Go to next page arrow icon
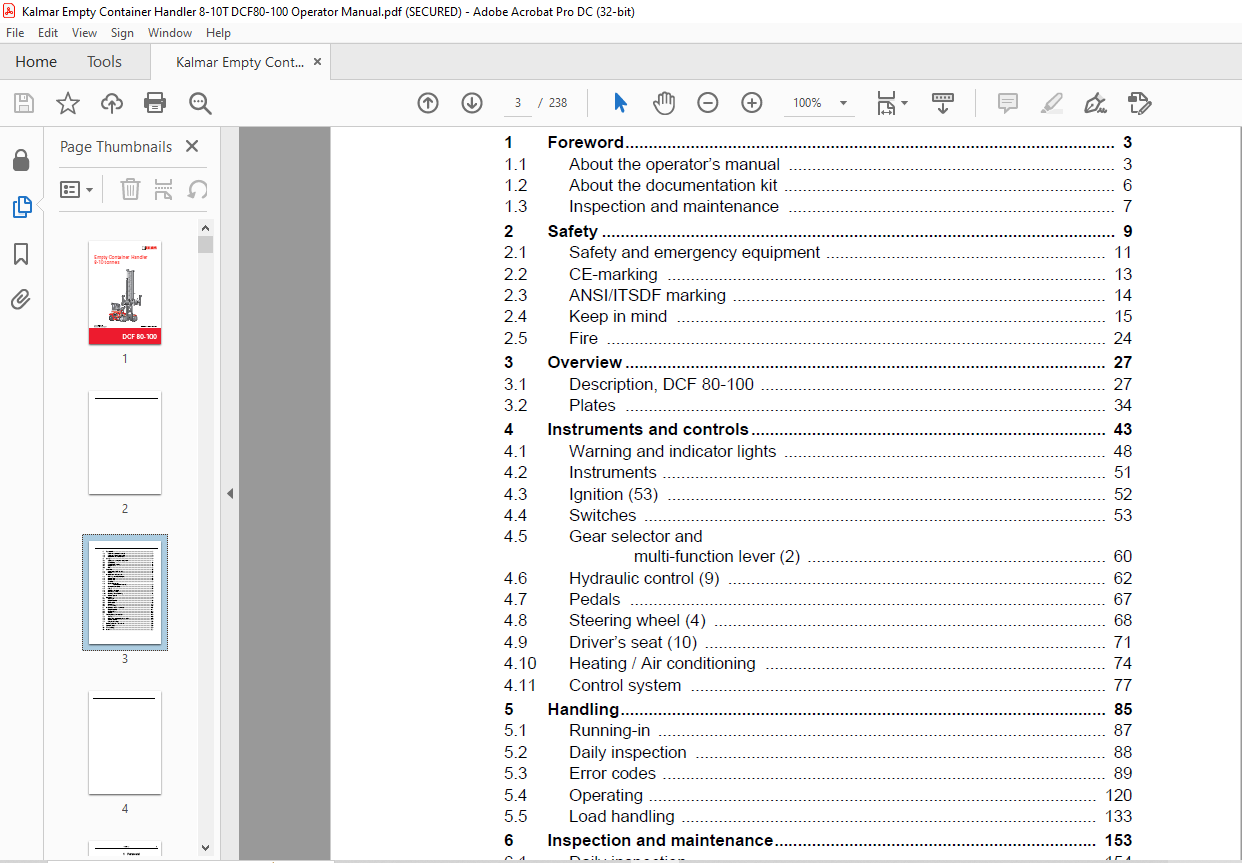This screenshot has height=863, width=1242. pos(472,103)
